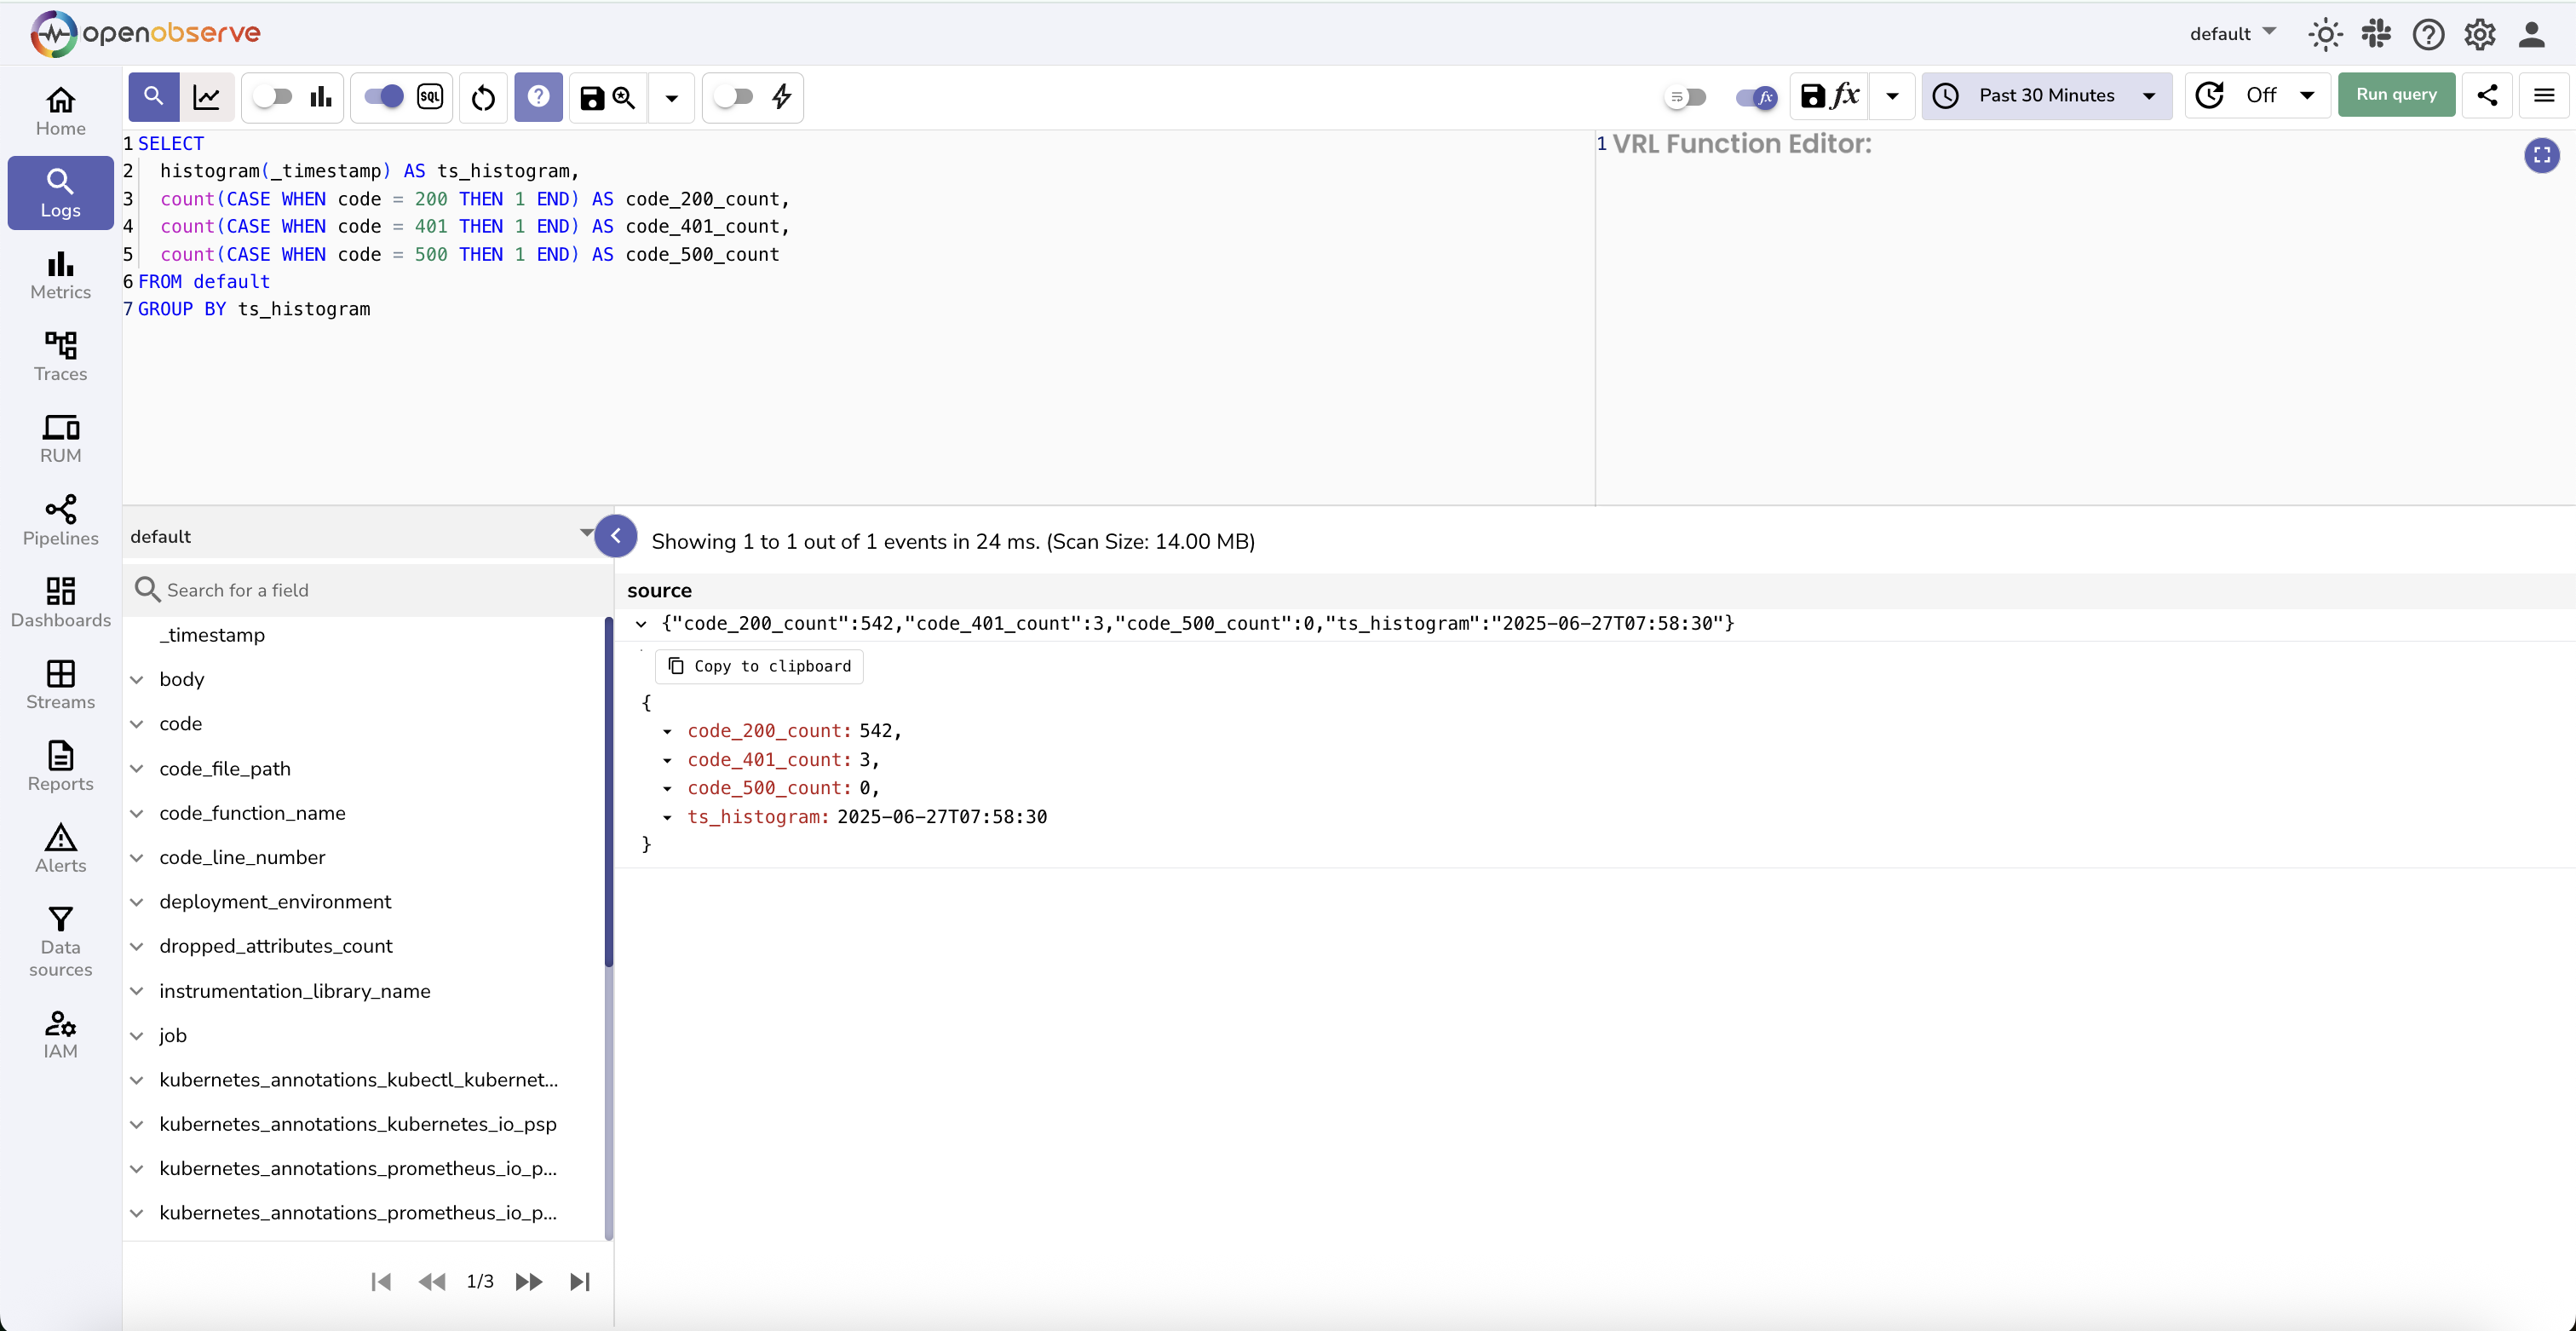Click the share link icon
Viewport: 2576px width, 1331px height.
(x=2487, y=95)
